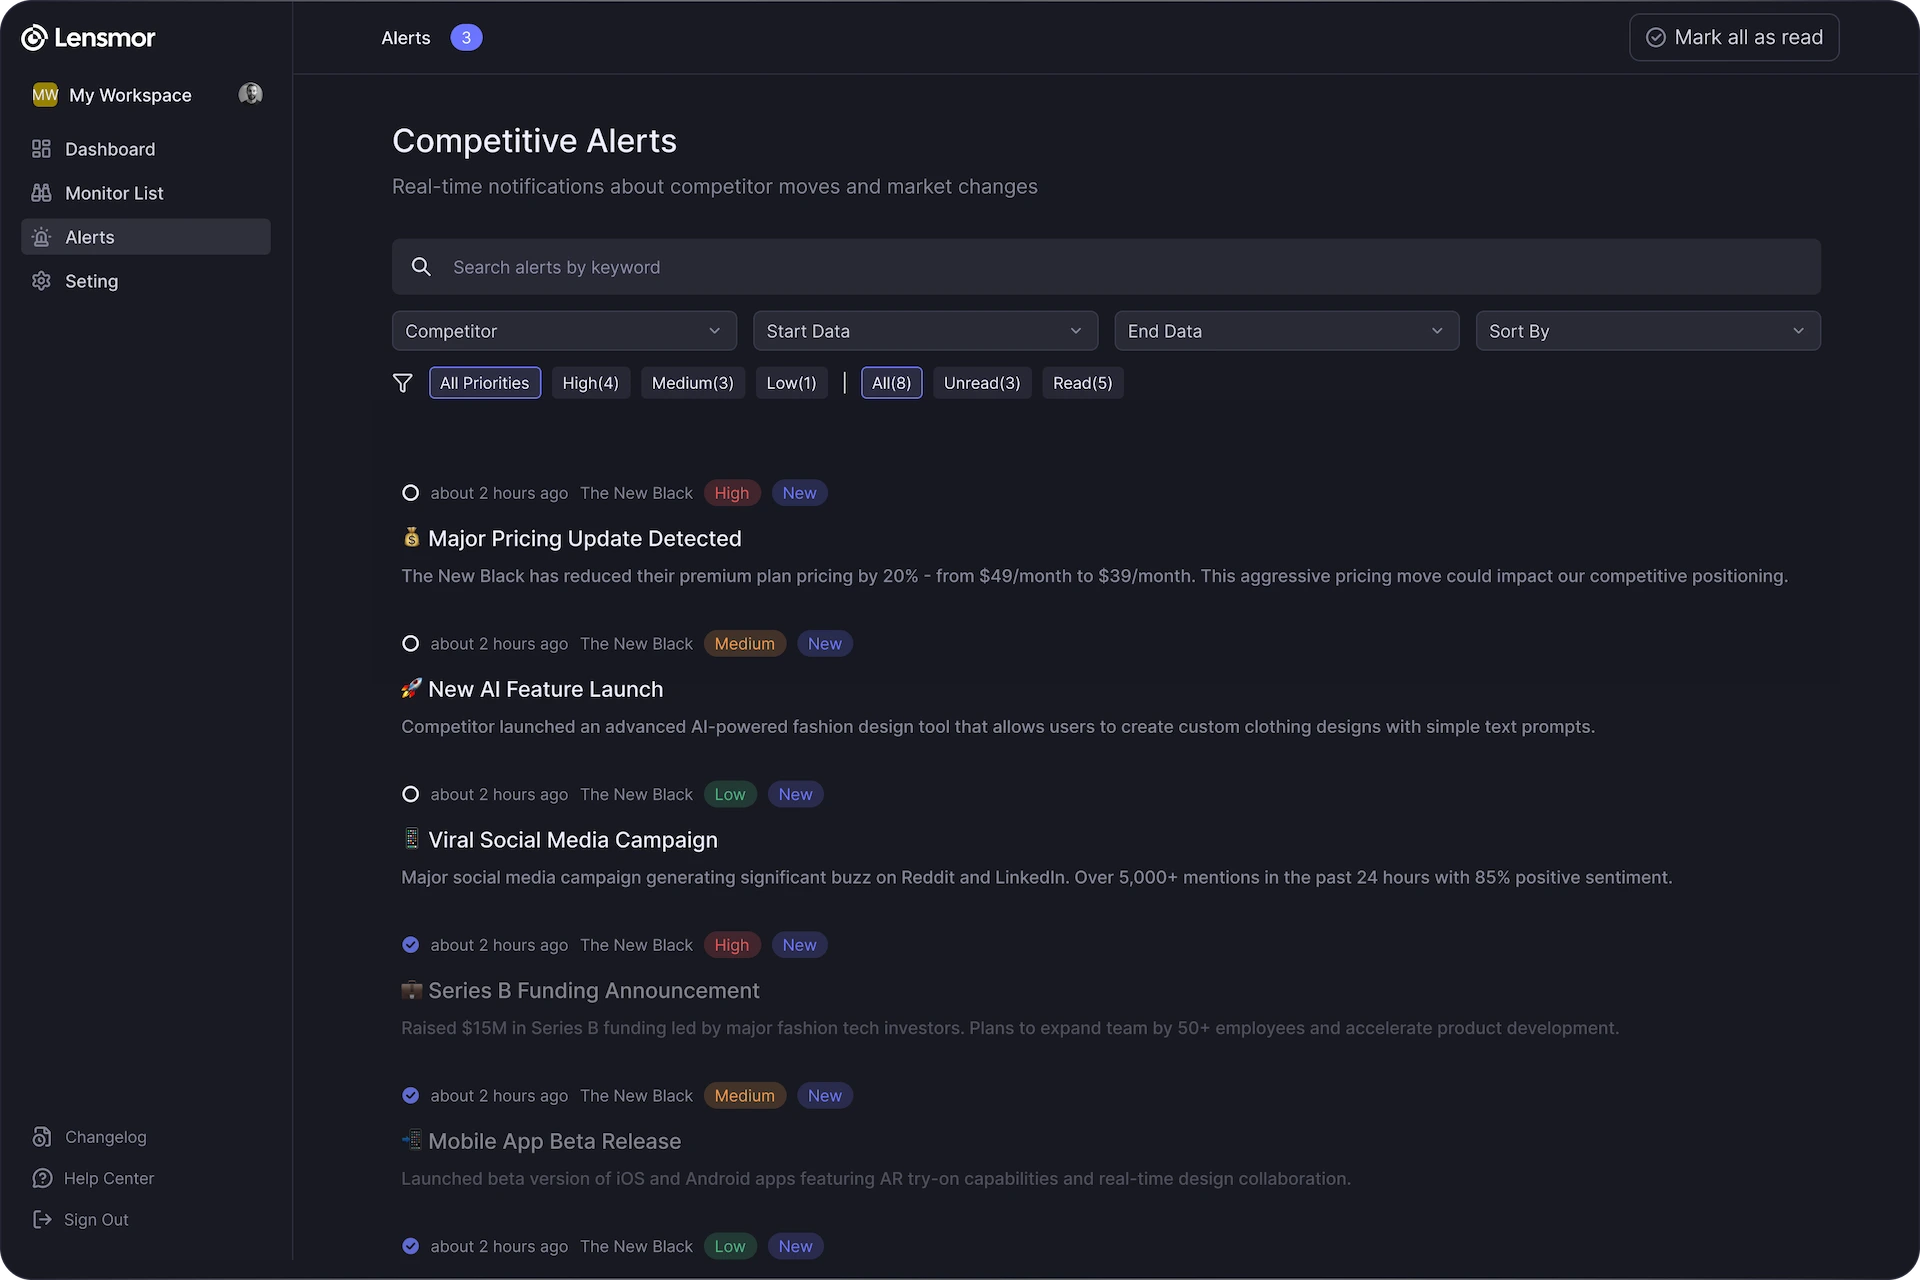
Task: Open the Viral Social Media Campaign alert
Action: click(x=572, y=840)
